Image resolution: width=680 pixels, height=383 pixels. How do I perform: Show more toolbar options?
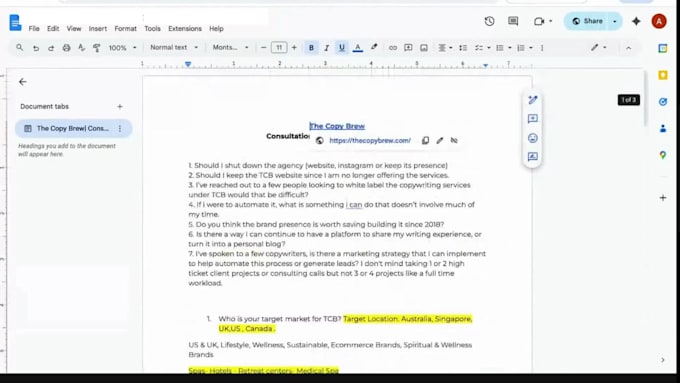click(542, 48)
